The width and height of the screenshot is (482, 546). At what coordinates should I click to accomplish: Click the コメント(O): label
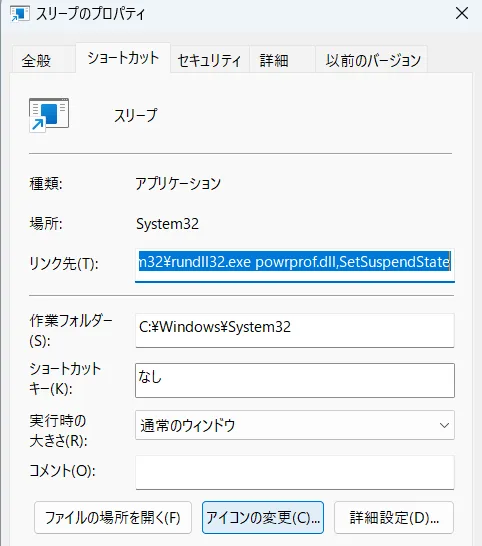pyautogui.click(x=62, y=471)
